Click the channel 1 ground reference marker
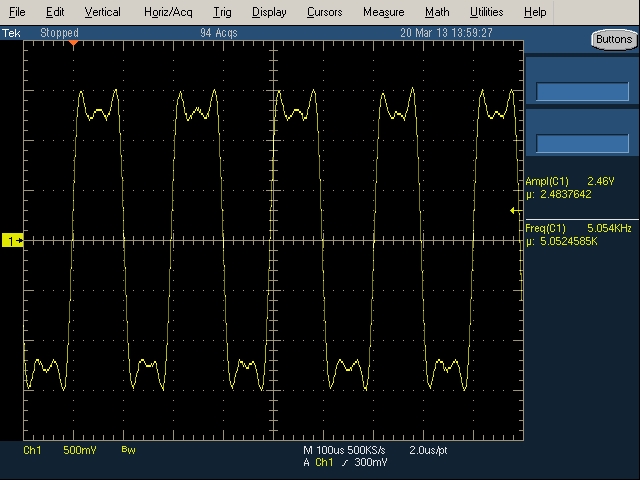Viewport: 640px width, 480px height. pyautogui.click(x=13, y=241)
